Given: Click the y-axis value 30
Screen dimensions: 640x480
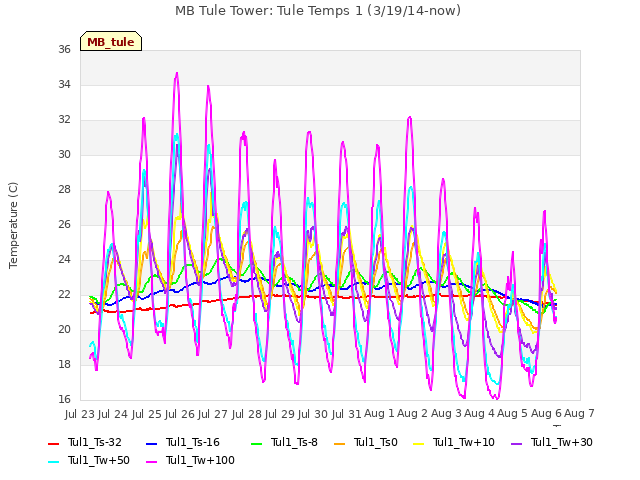Looking at the screenshot, I should [64, 155].
